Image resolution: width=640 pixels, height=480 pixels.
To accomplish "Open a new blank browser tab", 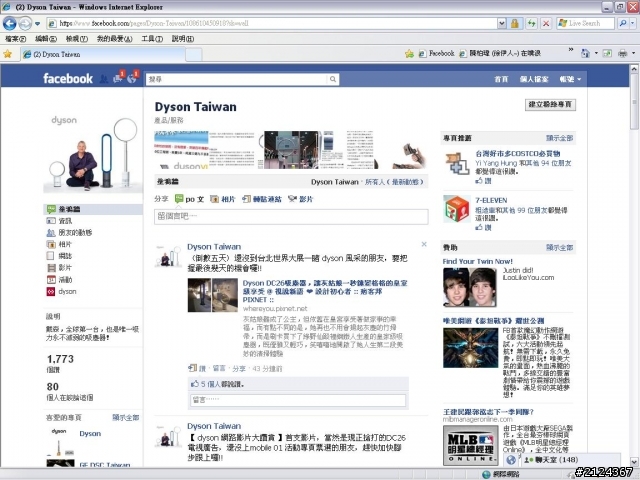I will point(194,55).
